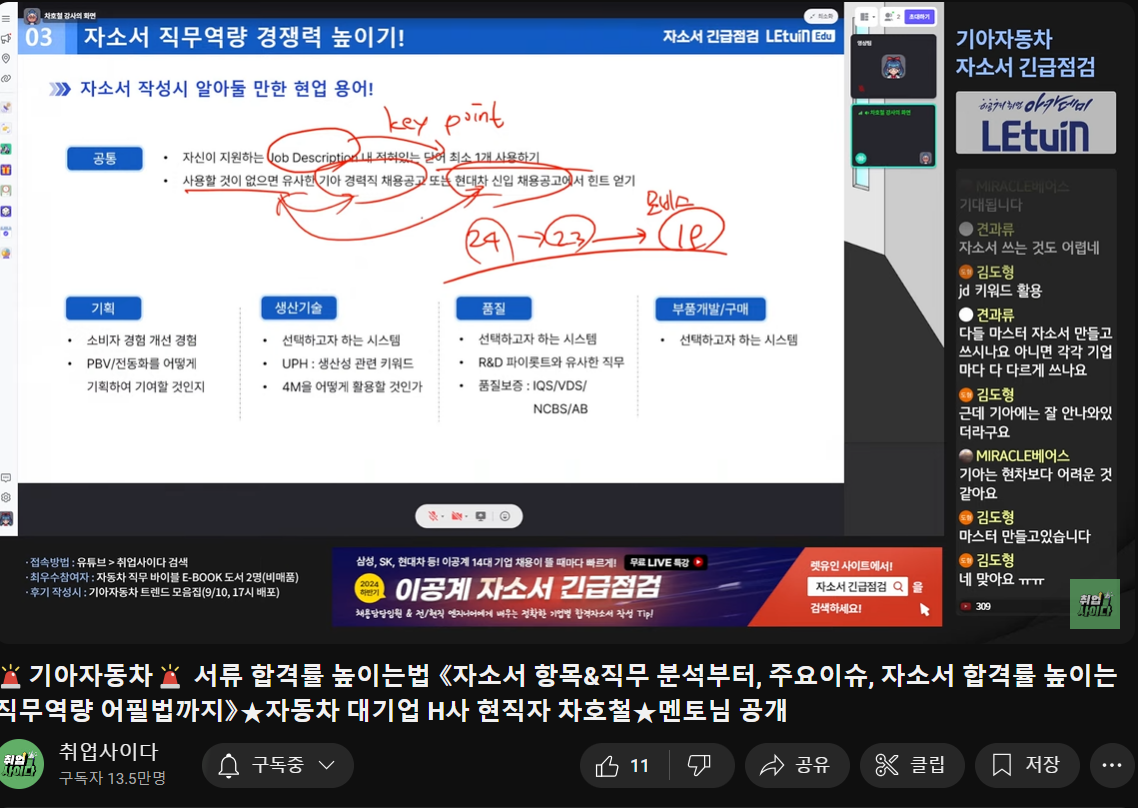1138x808 pixels.
Task: Open the orange gift box app in the sidebar
Action: 6,170
